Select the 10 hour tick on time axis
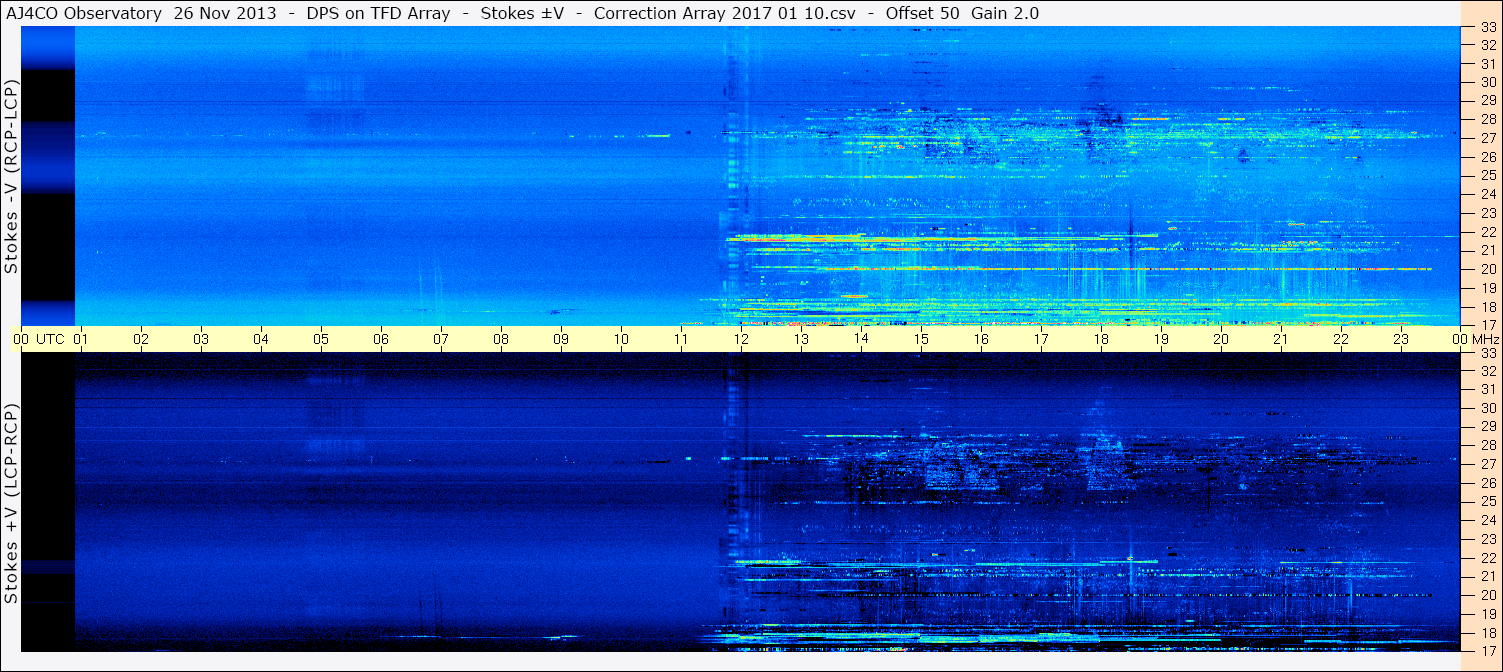 point(621,340)
